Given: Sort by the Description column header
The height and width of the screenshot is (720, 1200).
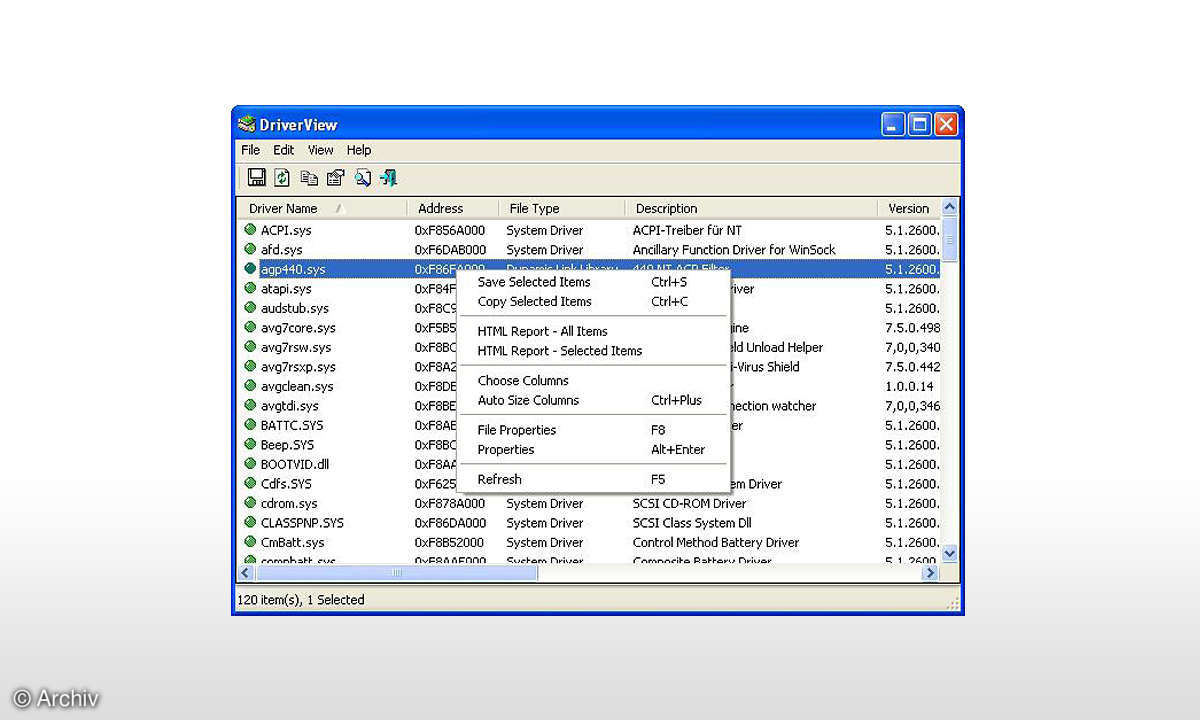Looking at the screenshot, I should pyautogui.click(x=752, y=208).
